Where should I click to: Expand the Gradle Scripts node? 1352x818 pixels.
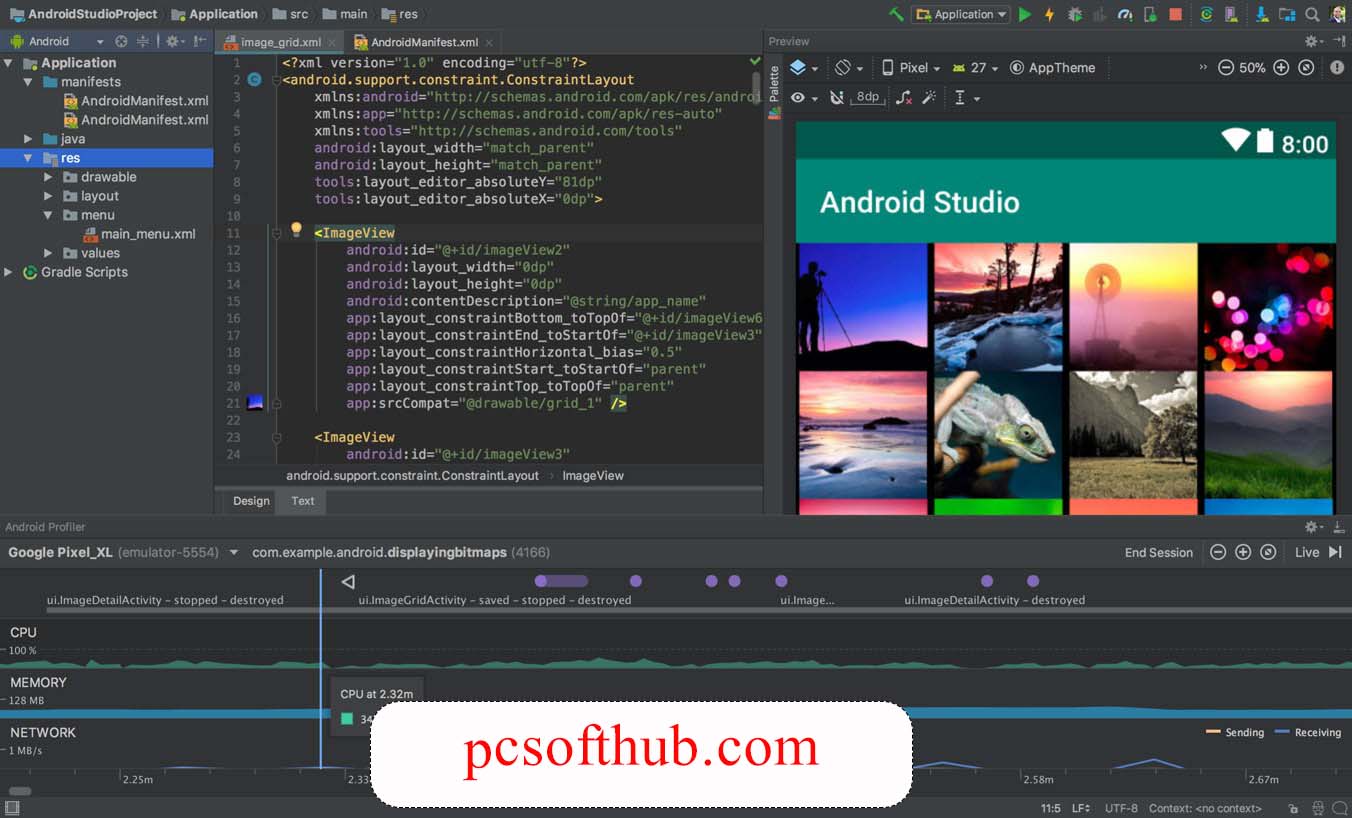(x=9, y=272)
